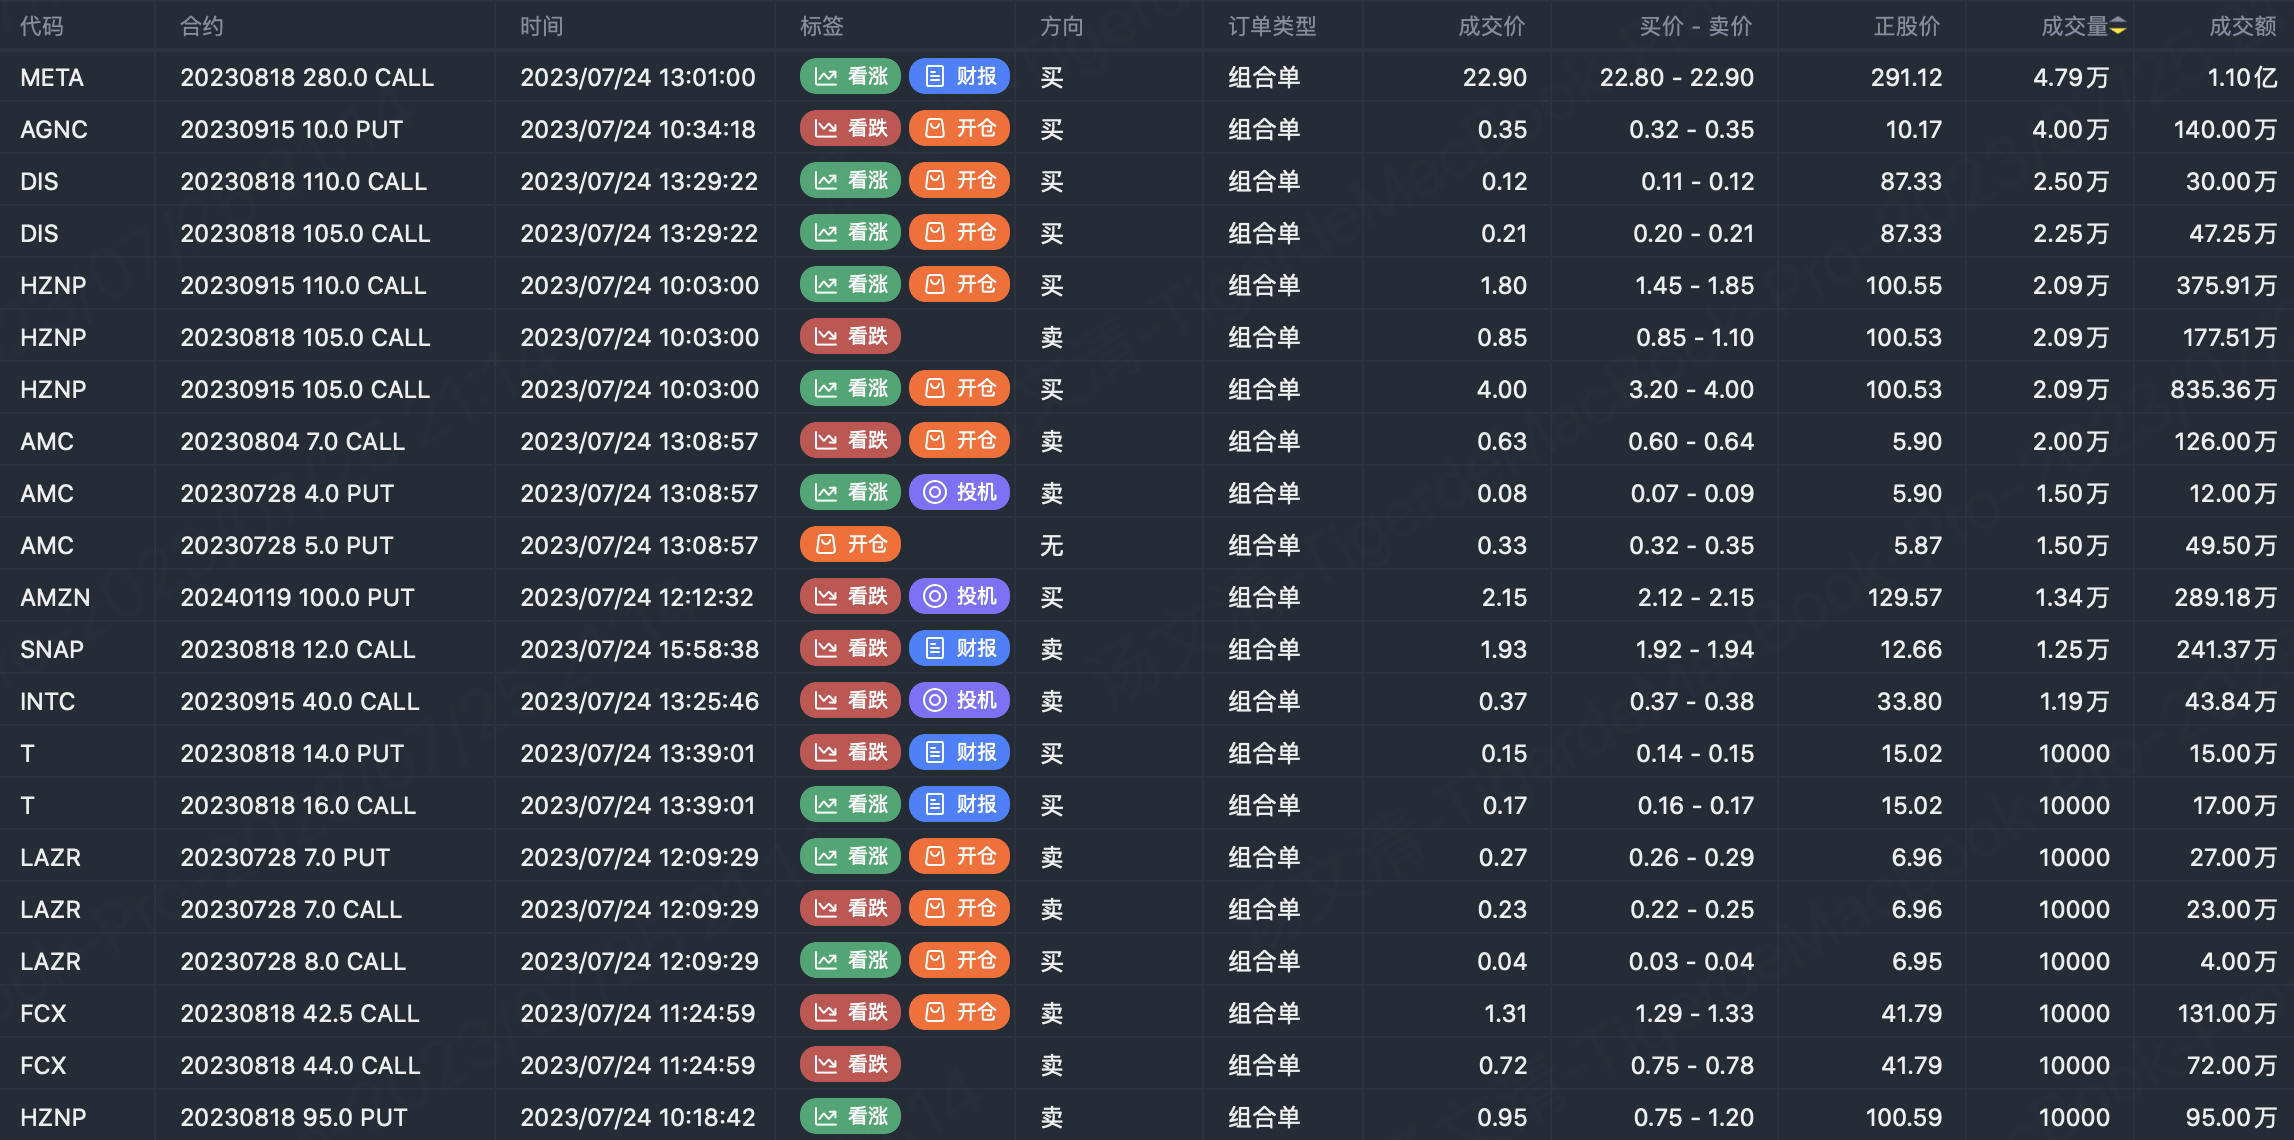The width and height of the screenshot is (2294, 1140).
Task: Click the 代码 column header
Action: (42, 27)
